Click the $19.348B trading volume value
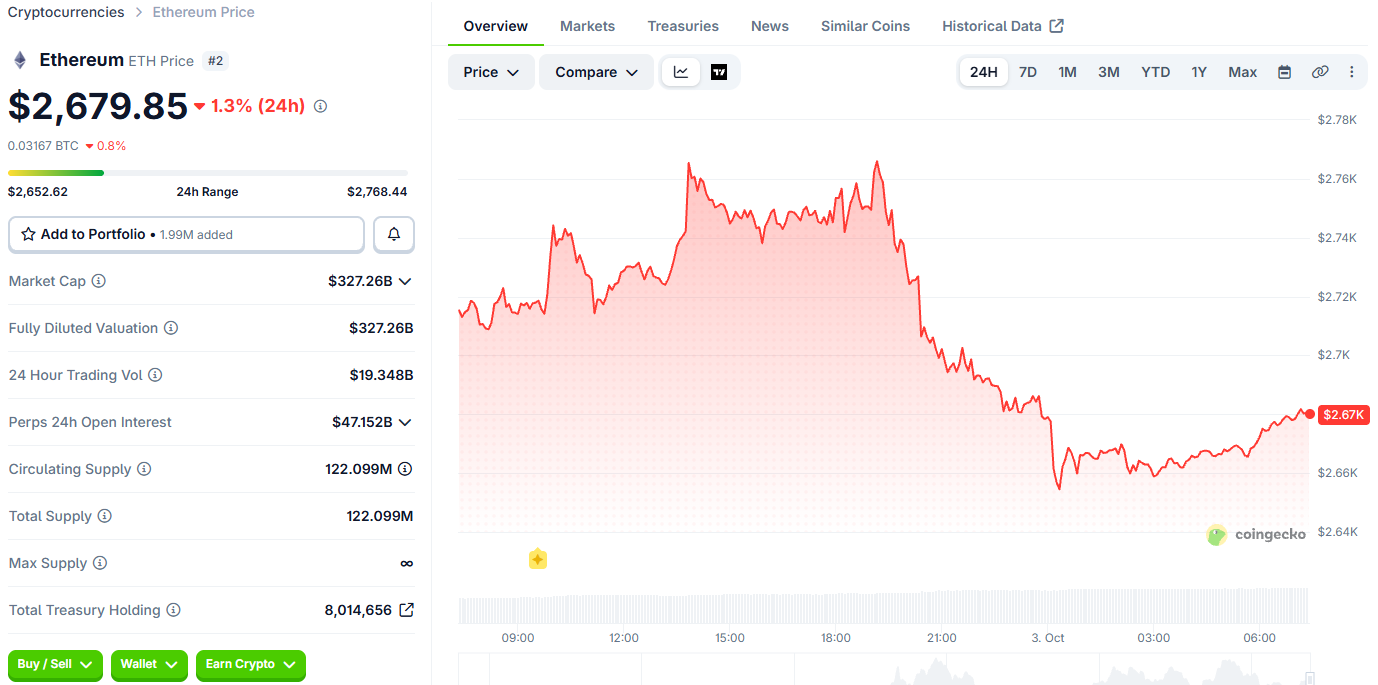1378x685 pixels. click(x=381, y=375)
